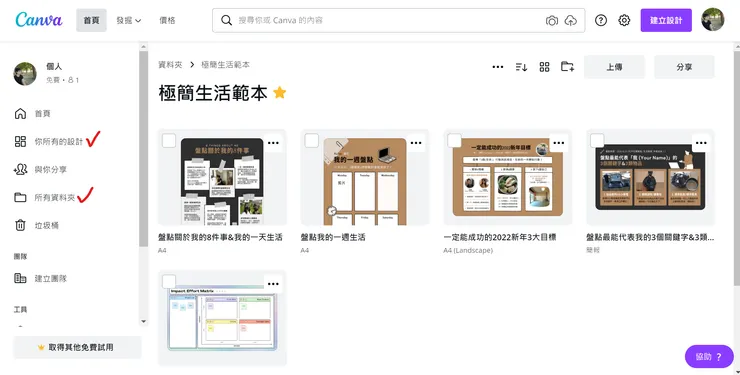Screen dimensions: 740x375
Task: Click title 盤點關於我的8件事&我的一天生活
Action: (220, 237)
